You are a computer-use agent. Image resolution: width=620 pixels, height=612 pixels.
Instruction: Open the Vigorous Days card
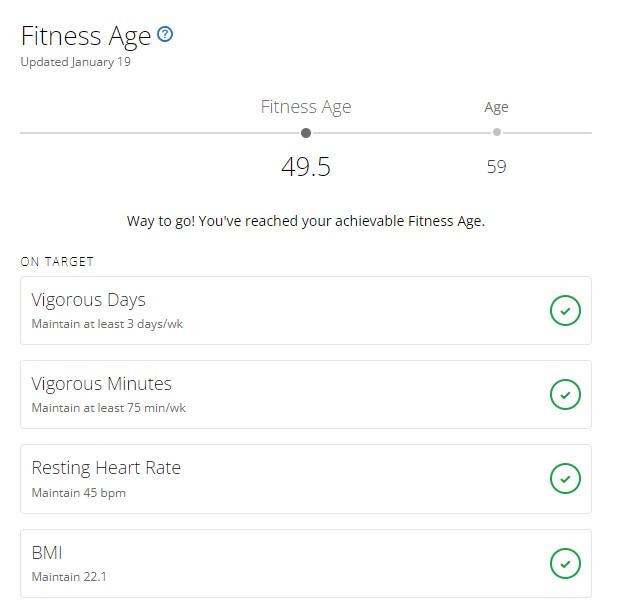306,310
